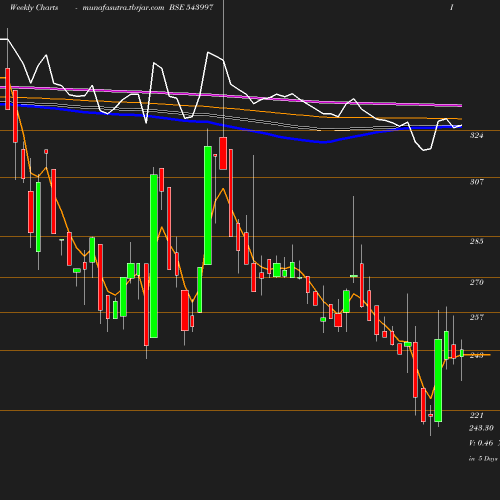Screen dimensions: 500x500
Task: Click the 270 price level label
Action: click(x=476, y=282)
